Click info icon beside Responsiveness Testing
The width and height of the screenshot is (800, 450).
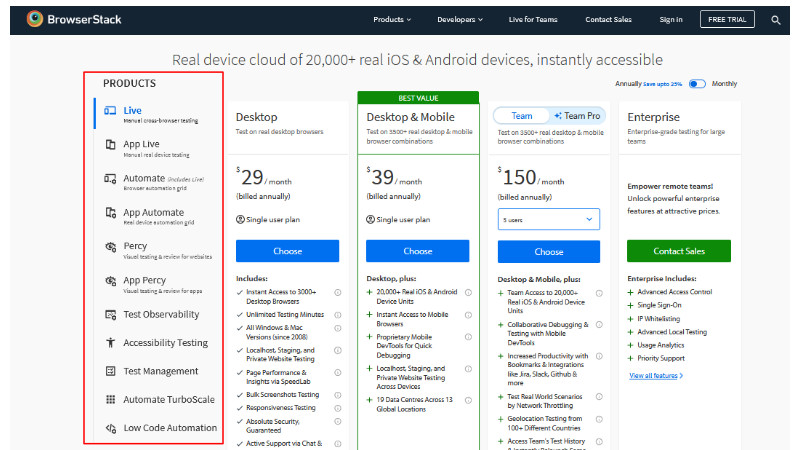click(338, 408)
